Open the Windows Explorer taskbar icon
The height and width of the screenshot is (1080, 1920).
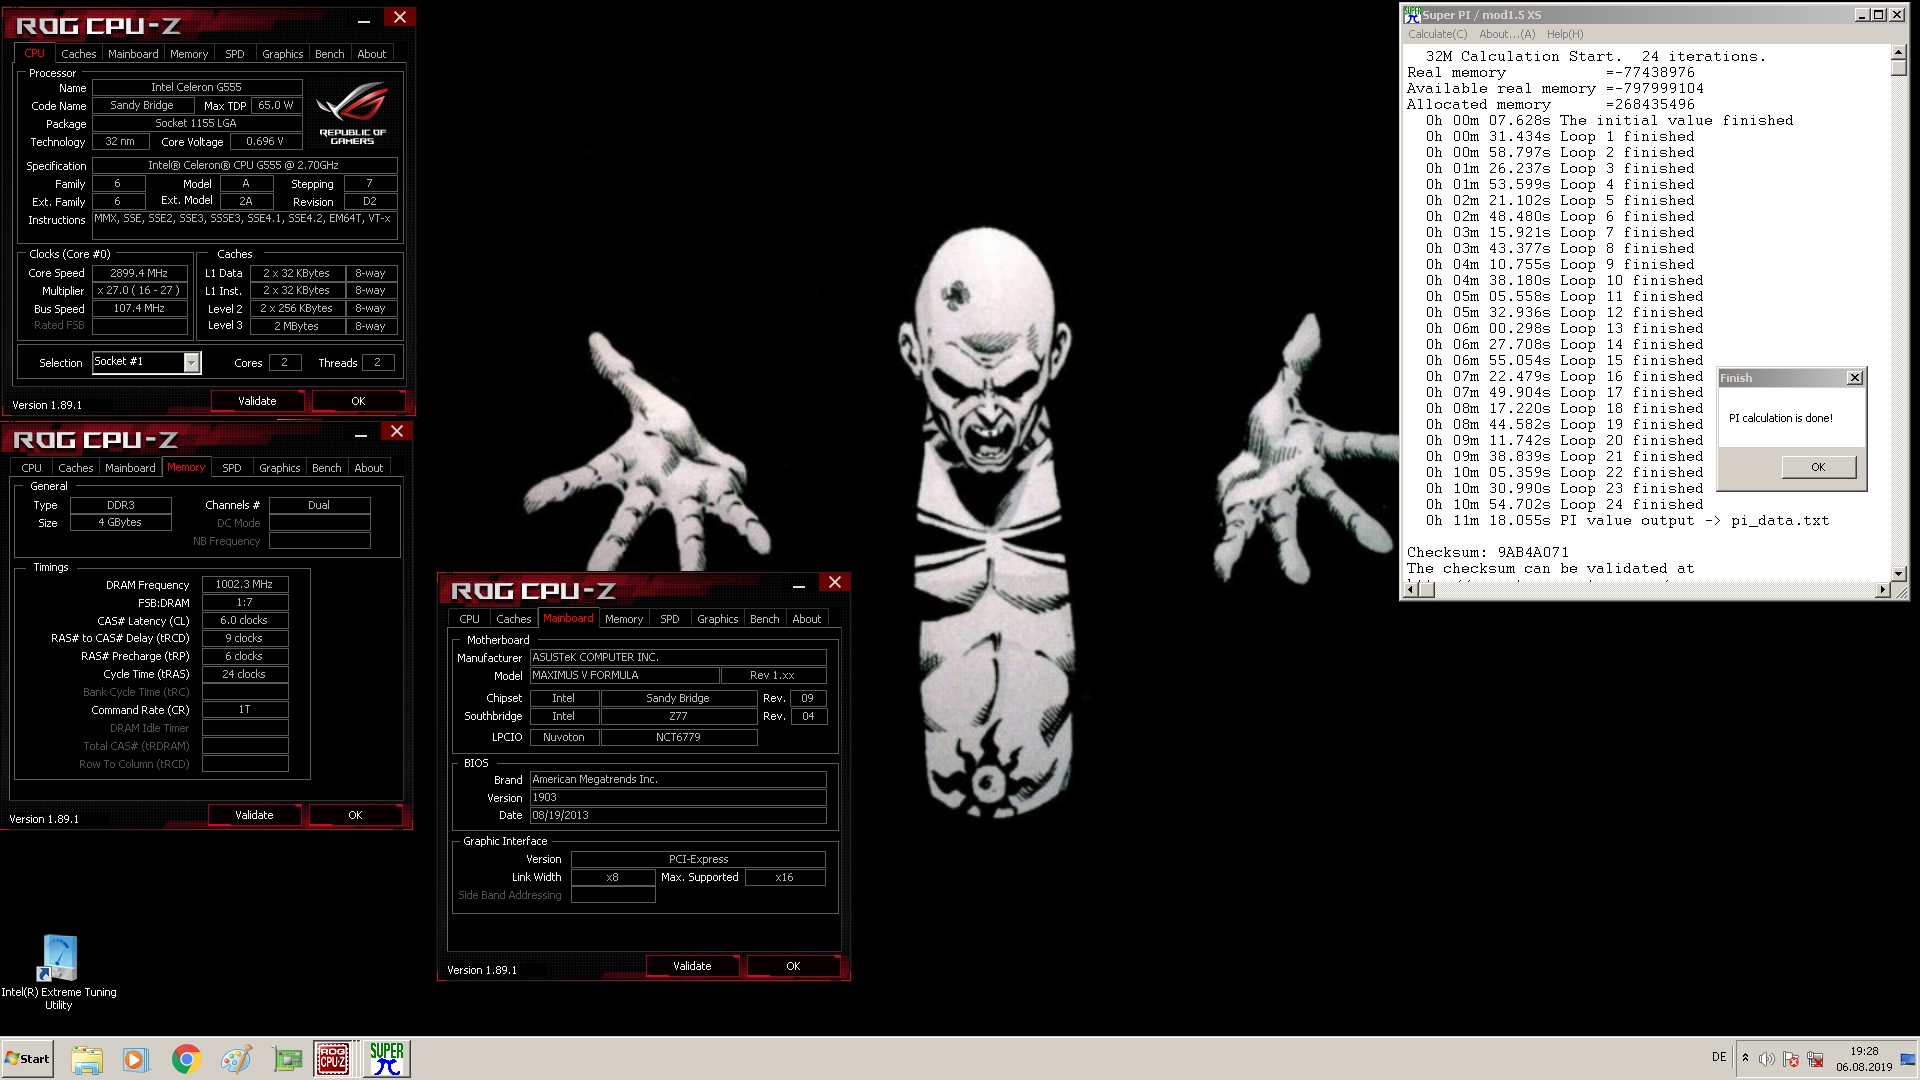(87, 1059)
